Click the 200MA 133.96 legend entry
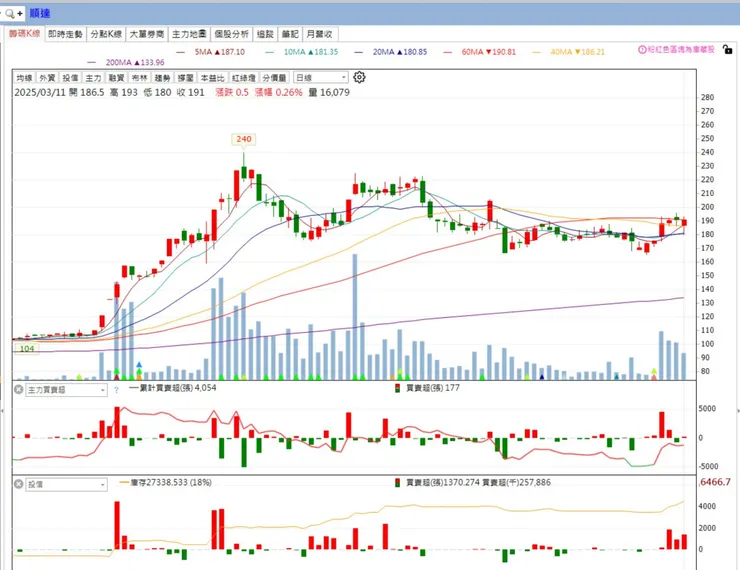The image size is (740, 570). (126, 62)
